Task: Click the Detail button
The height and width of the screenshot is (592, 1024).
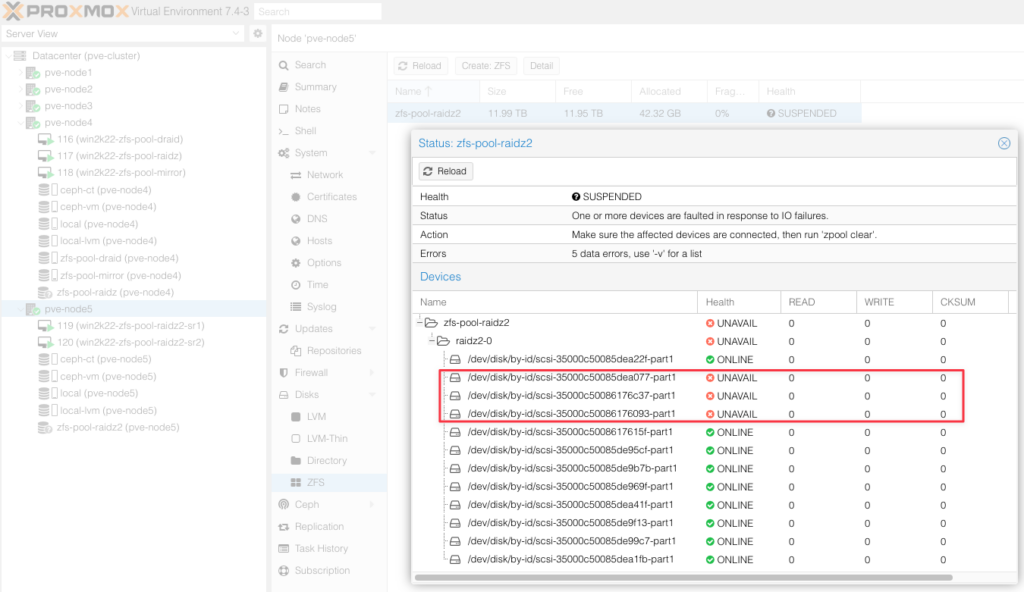Action: [x=541, y=65]
